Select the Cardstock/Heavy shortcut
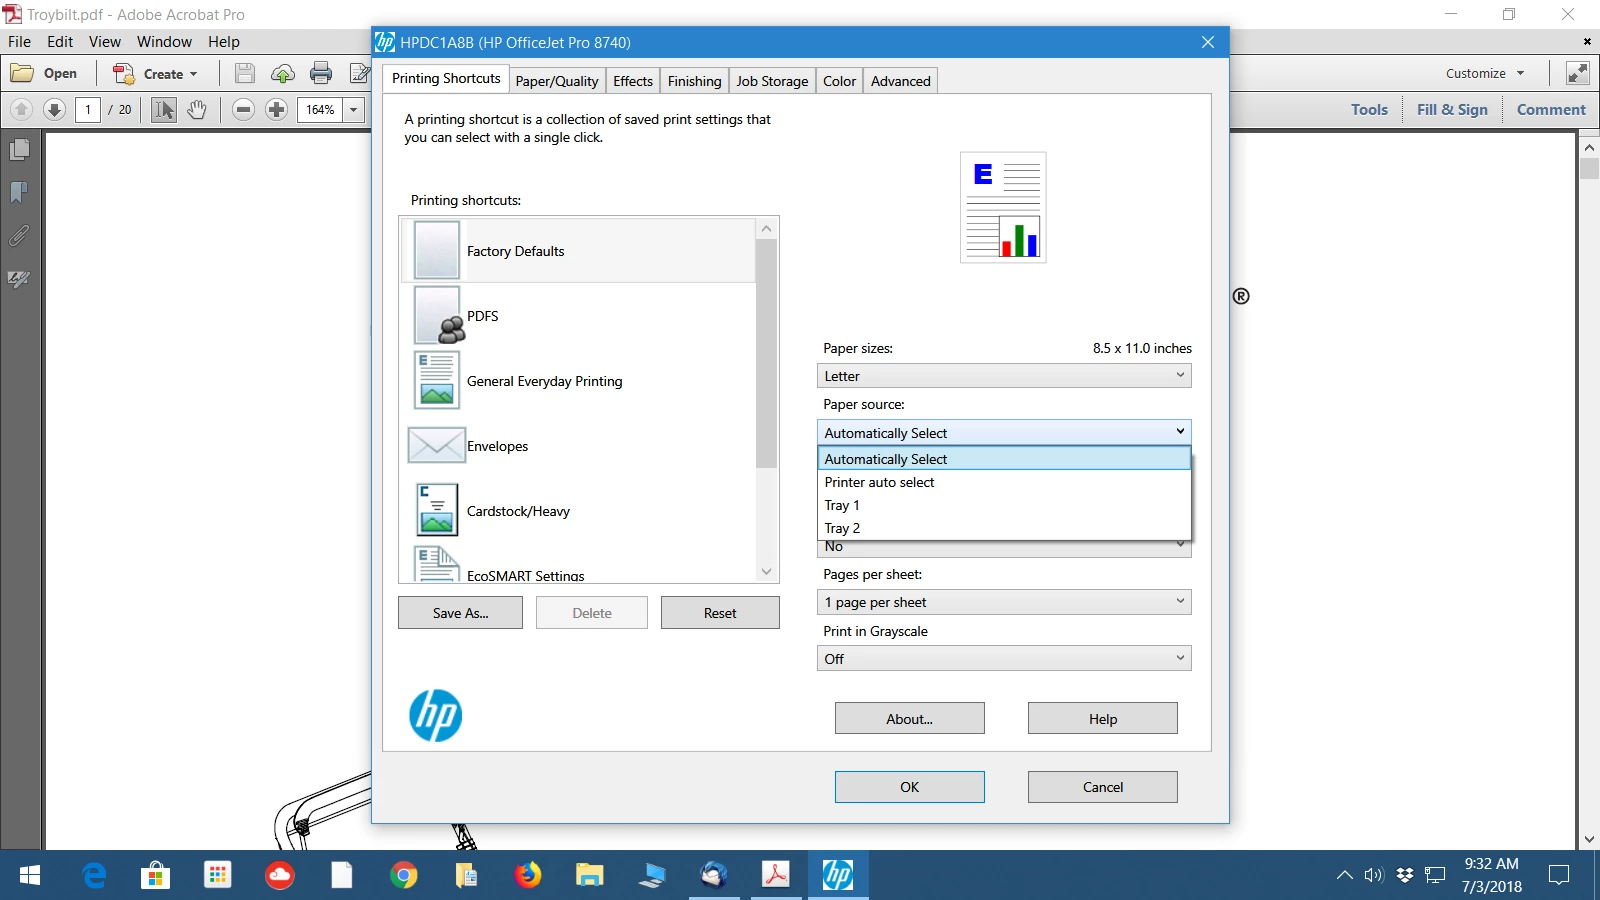The image size is (1600, 900). [x=579, y=511]
